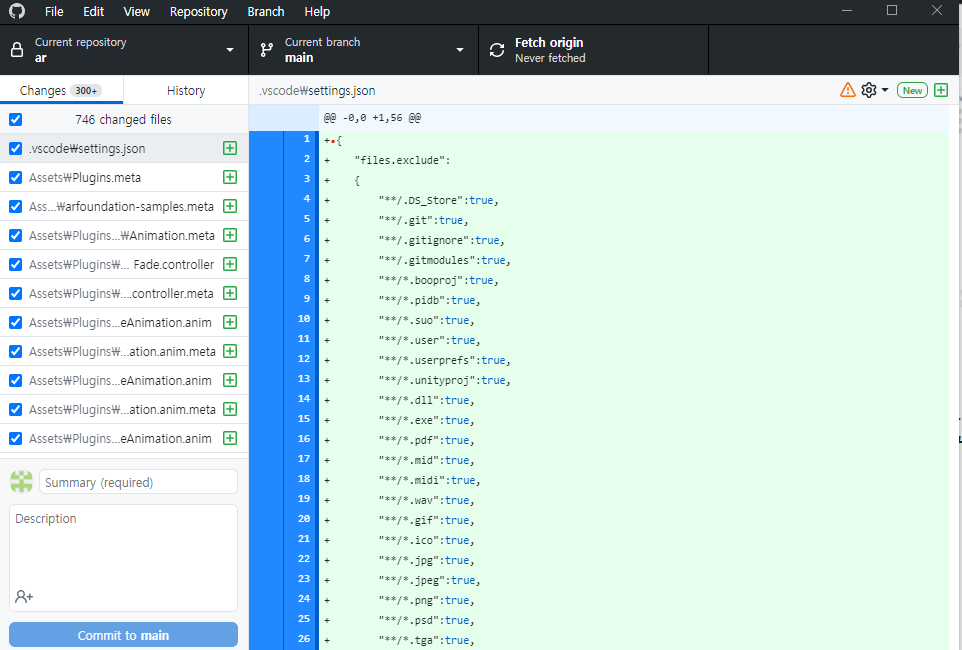Click the green New badge

coord(912,90)
